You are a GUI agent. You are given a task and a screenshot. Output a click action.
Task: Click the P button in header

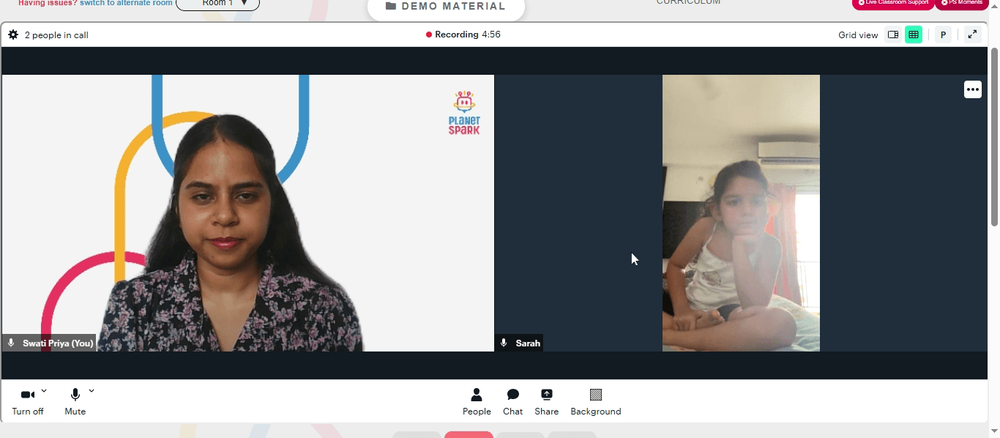tap(943, 35)
